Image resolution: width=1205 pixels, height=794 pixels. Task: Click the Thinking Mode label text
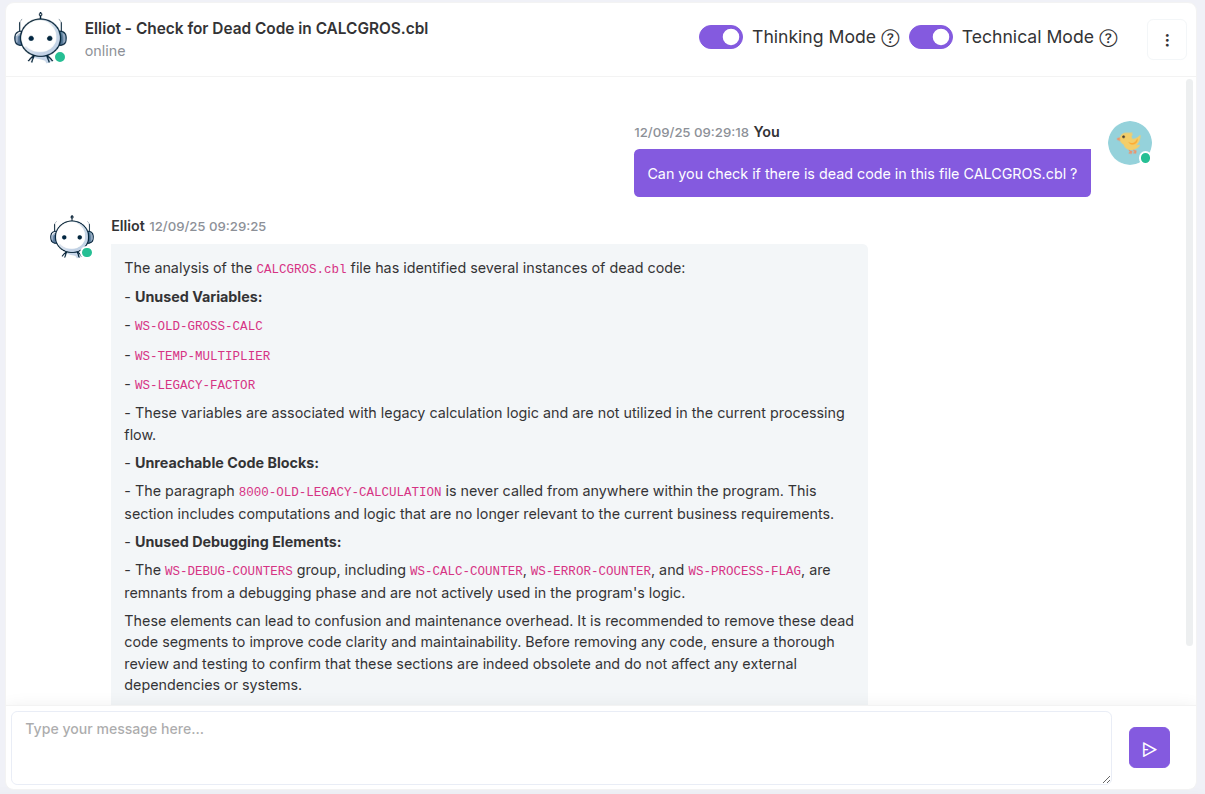click(813, 37)
